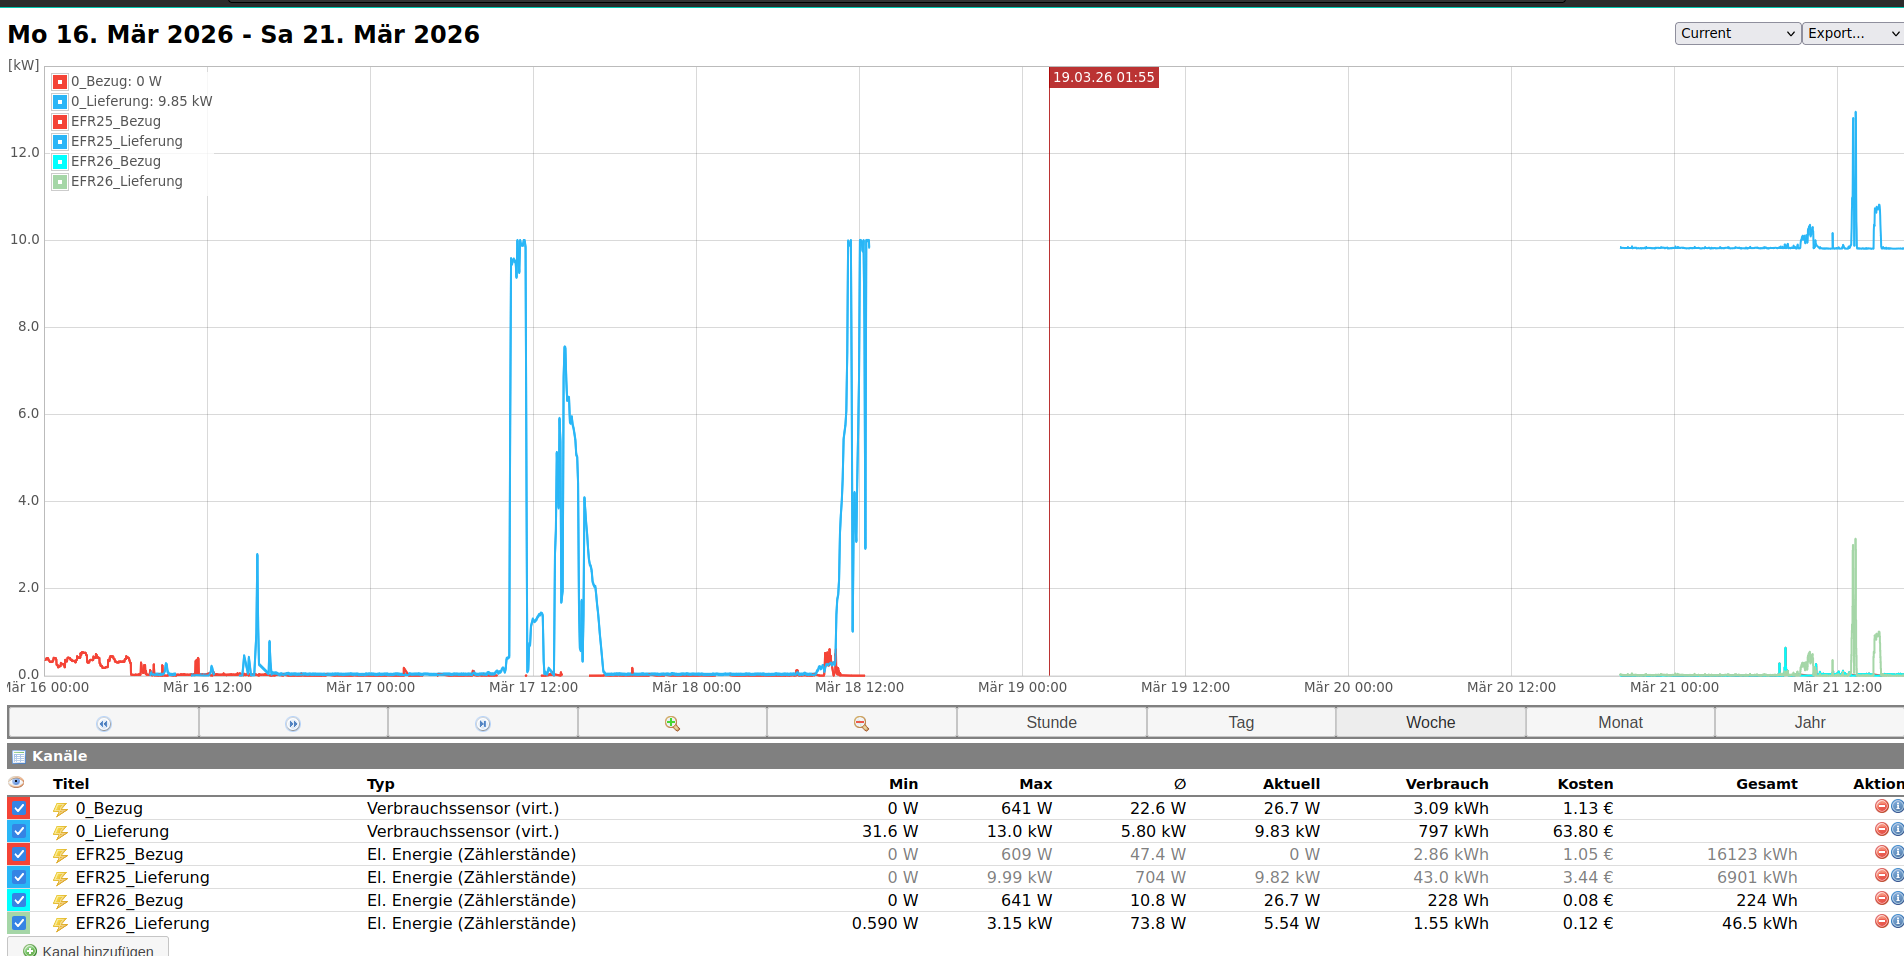Toggle the EFR26_Bezug channel checkbox
The image size is (1904, 956).
click(x=19, y=900)
